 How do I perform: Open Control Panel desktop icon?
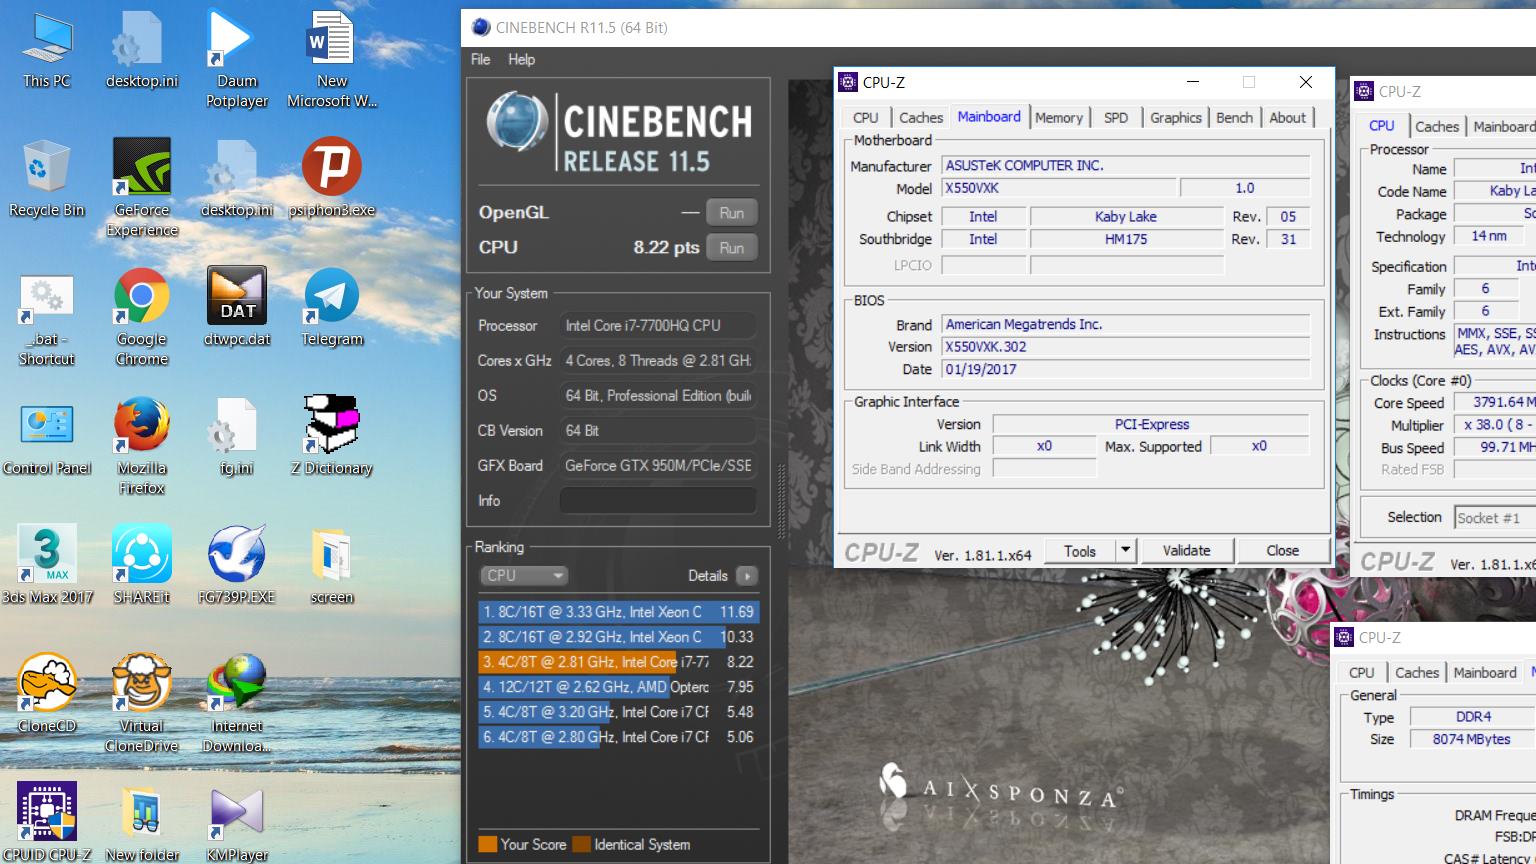coord(47,437)
